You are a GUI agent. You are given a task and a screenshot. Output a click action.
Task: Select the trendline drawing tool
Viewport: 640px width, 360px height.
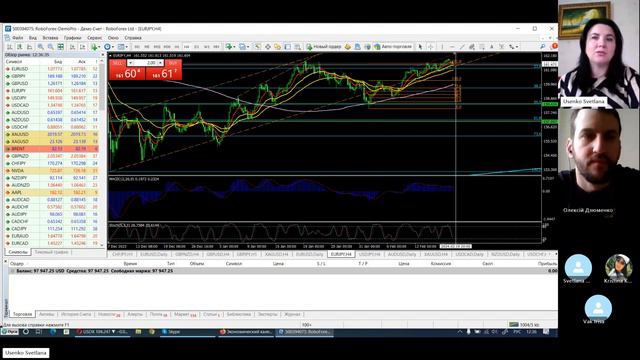point(462,47)
